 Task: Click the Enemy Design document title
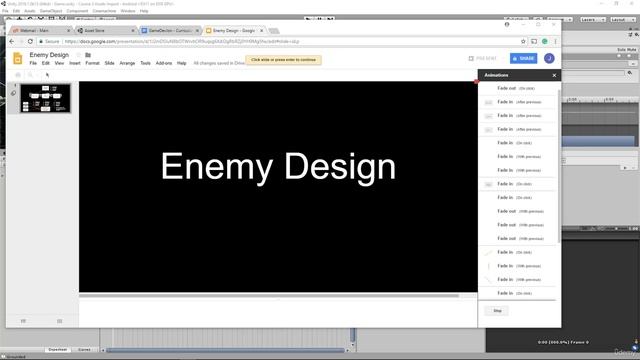coord(49,55)
